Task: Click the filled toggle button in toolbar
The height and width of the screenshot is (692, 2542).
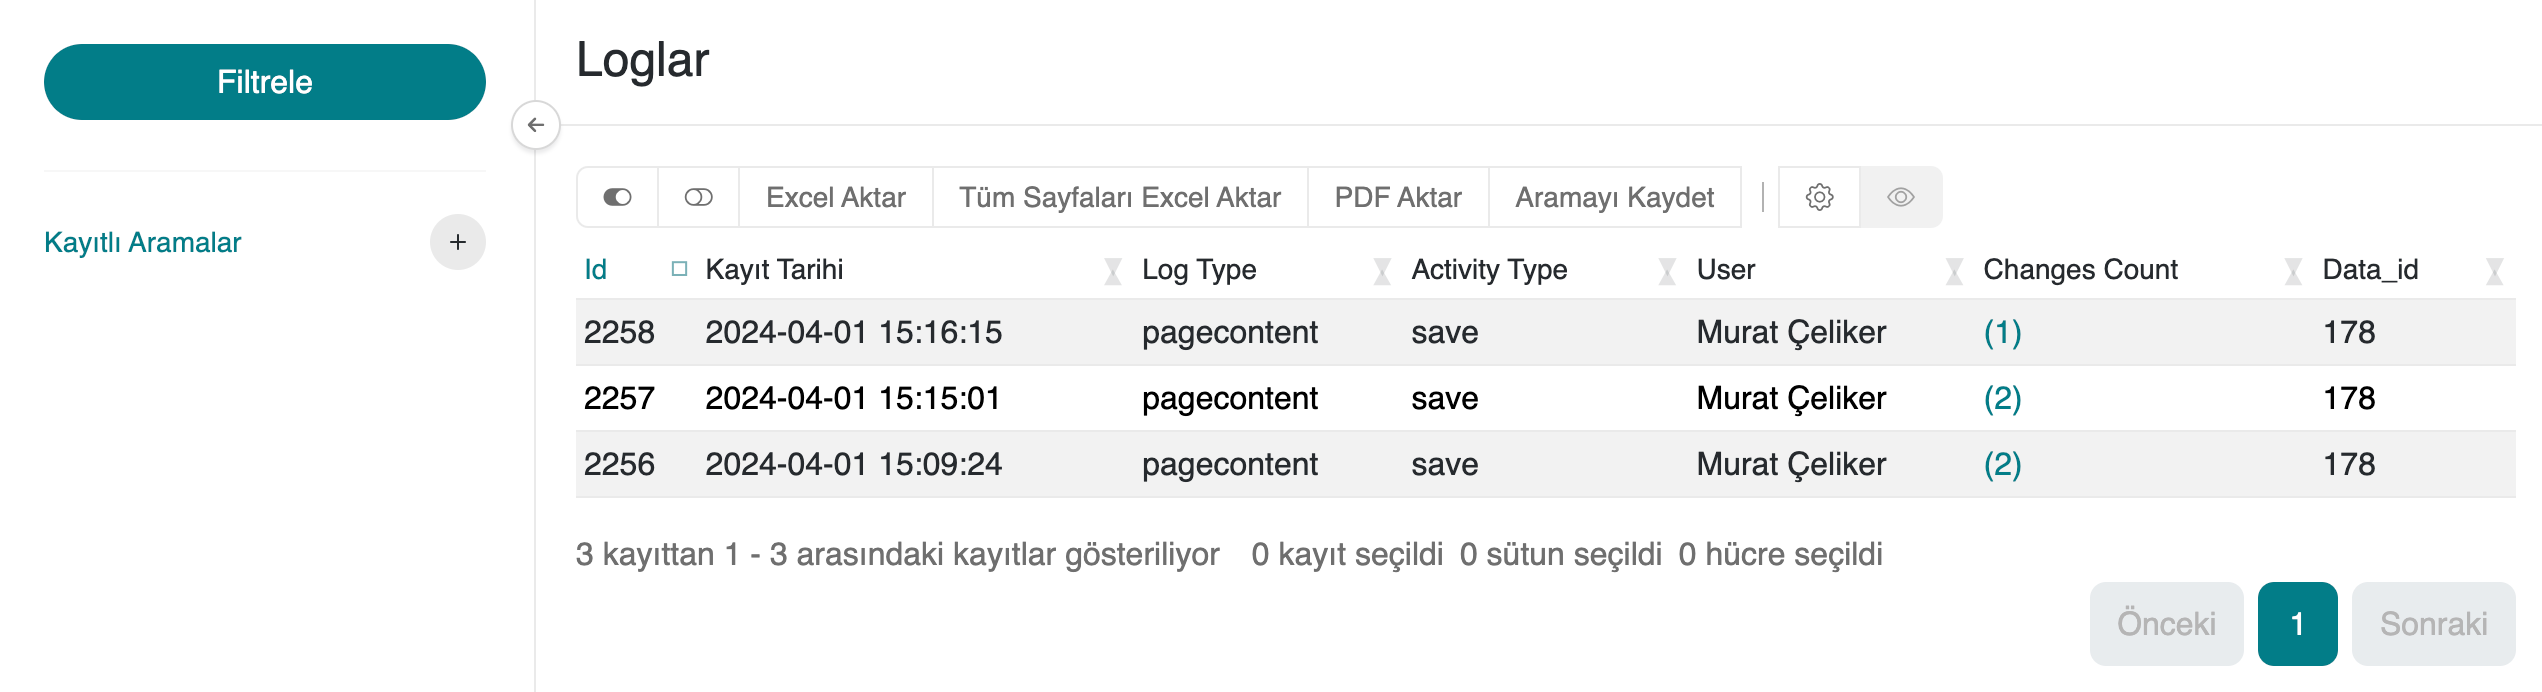Action: (617, 197)
